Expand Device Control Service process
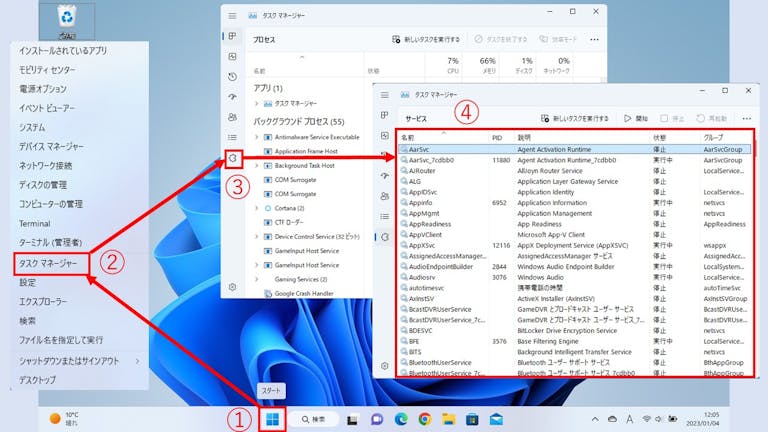The image size is (768, 432). pos(256,237)
